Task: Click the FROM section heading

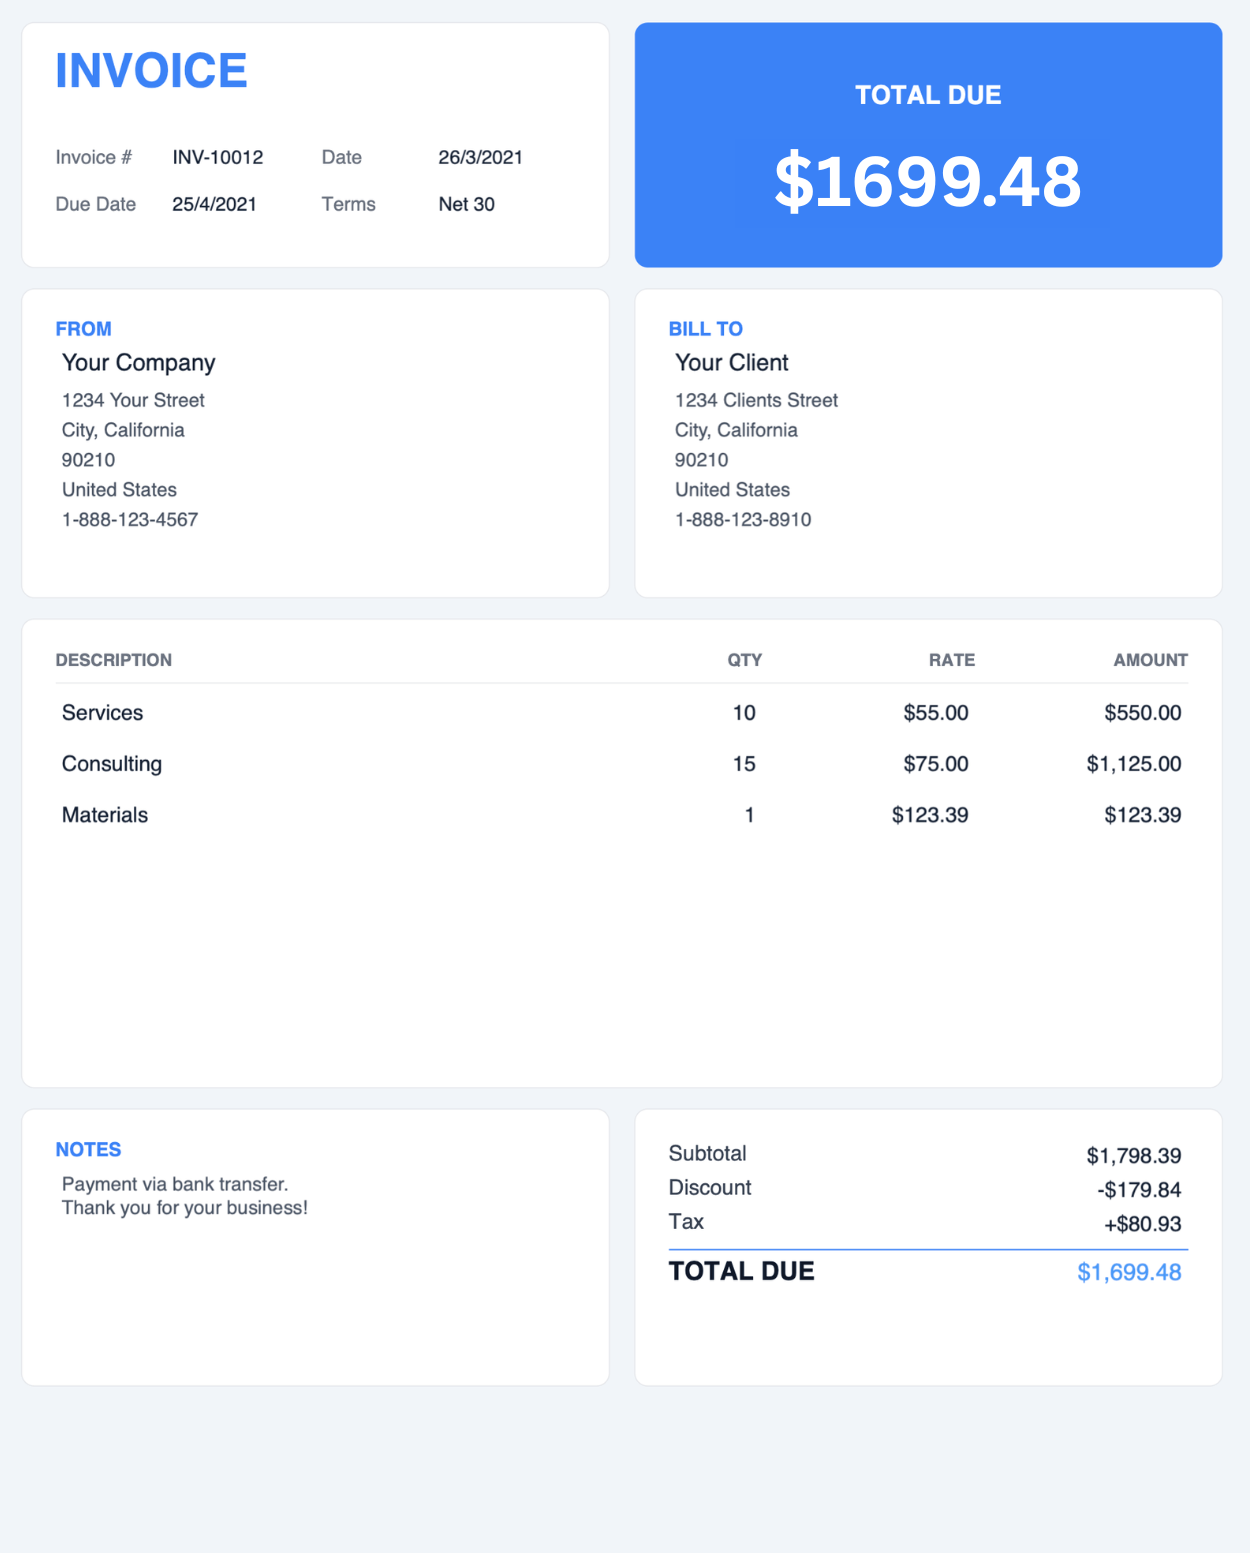Action: [x=84, y=329]
